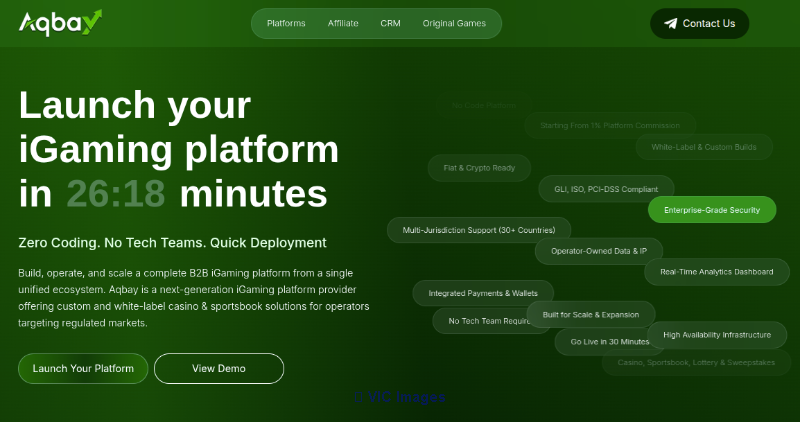Click the High Availability Infrastructure tag
Image resolution: width=800 pixels, height=422 pixels.
click(717, 335)
